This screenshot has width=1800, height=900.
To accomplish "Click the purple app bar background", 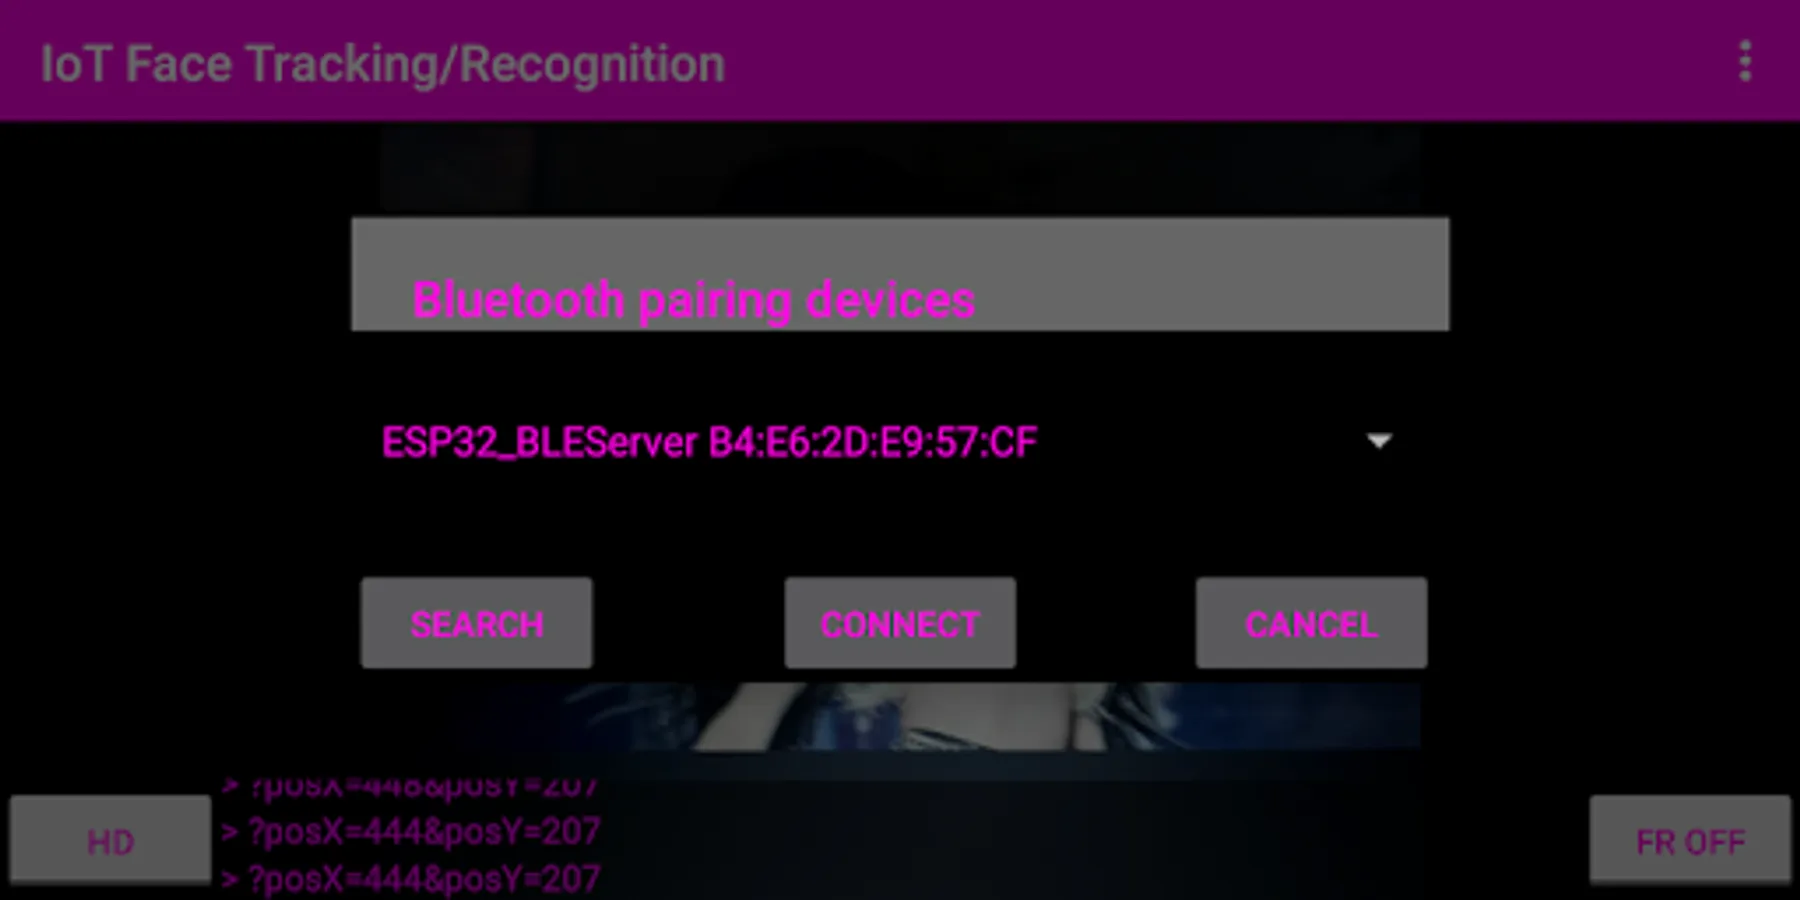I will coord(1200,62).
